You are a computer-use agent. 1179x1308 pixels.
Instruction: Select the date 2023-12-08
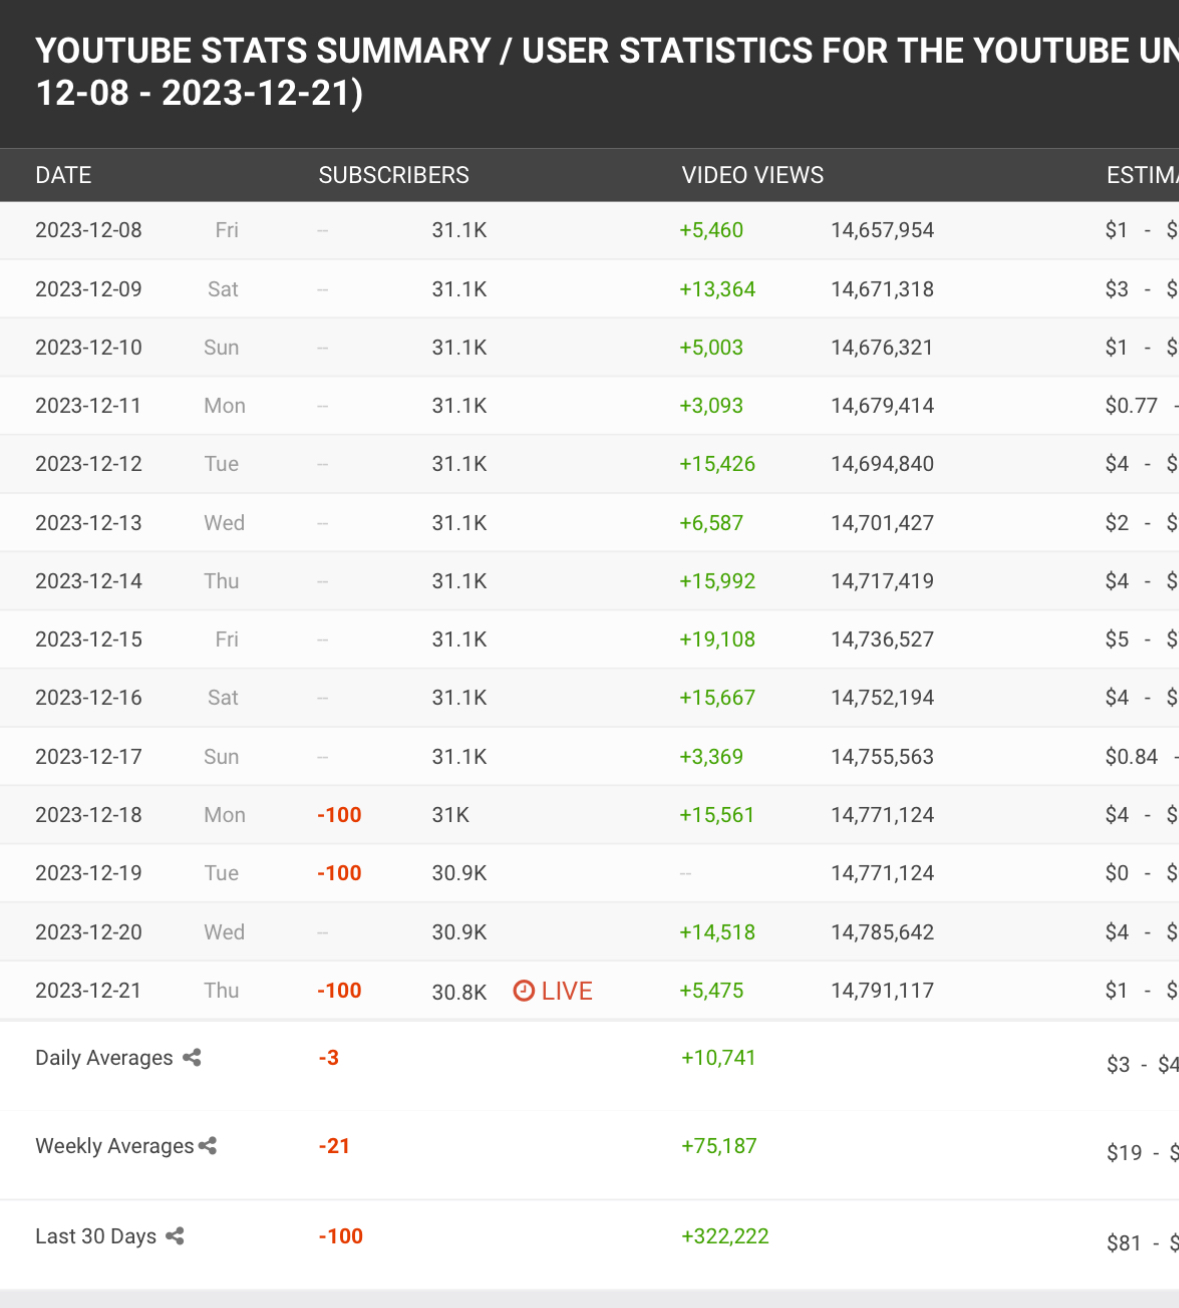[89, 230]
